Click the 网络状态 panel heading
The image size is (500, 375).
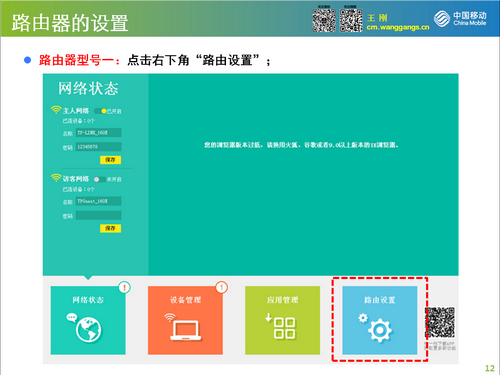tap(88, 89)
